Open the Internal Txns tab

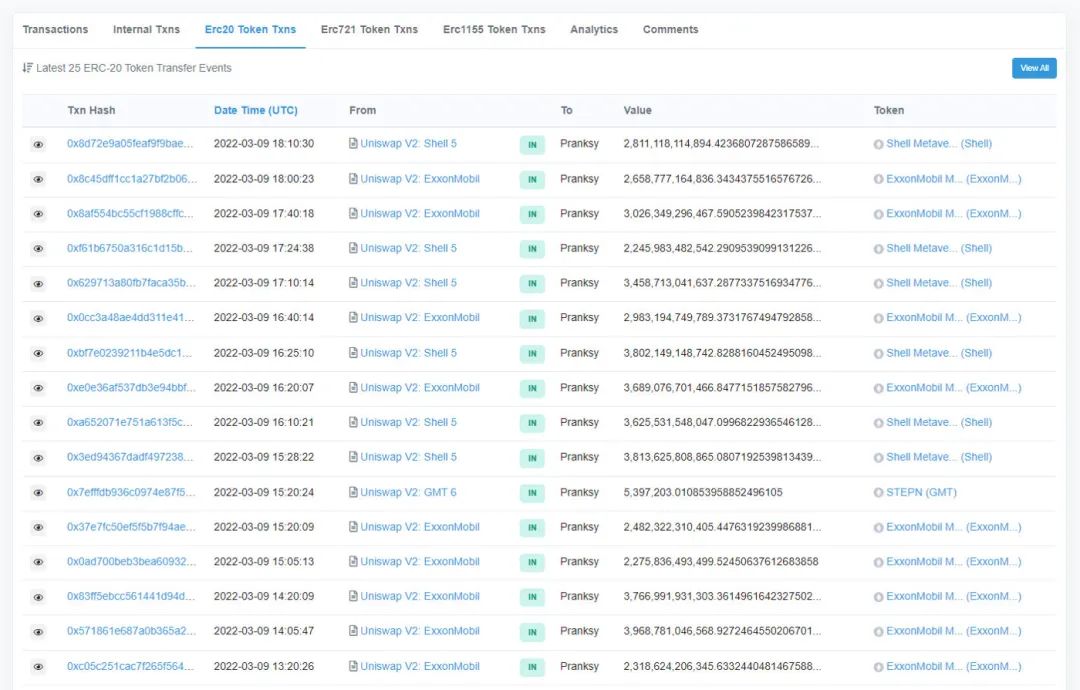tap(146, 30)
